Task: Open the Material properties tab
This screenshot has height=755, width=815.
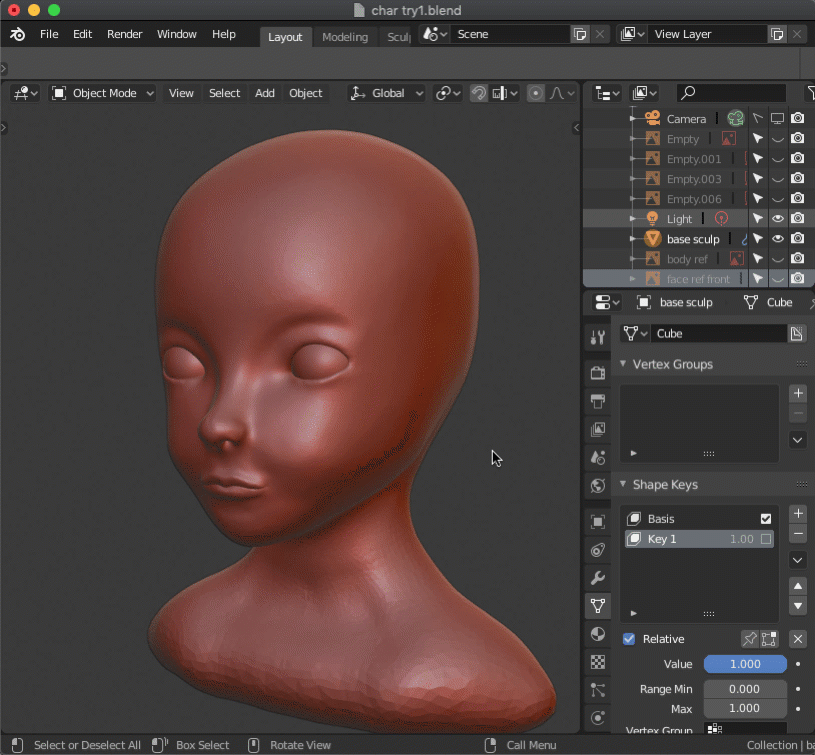Action: point(598,634)
